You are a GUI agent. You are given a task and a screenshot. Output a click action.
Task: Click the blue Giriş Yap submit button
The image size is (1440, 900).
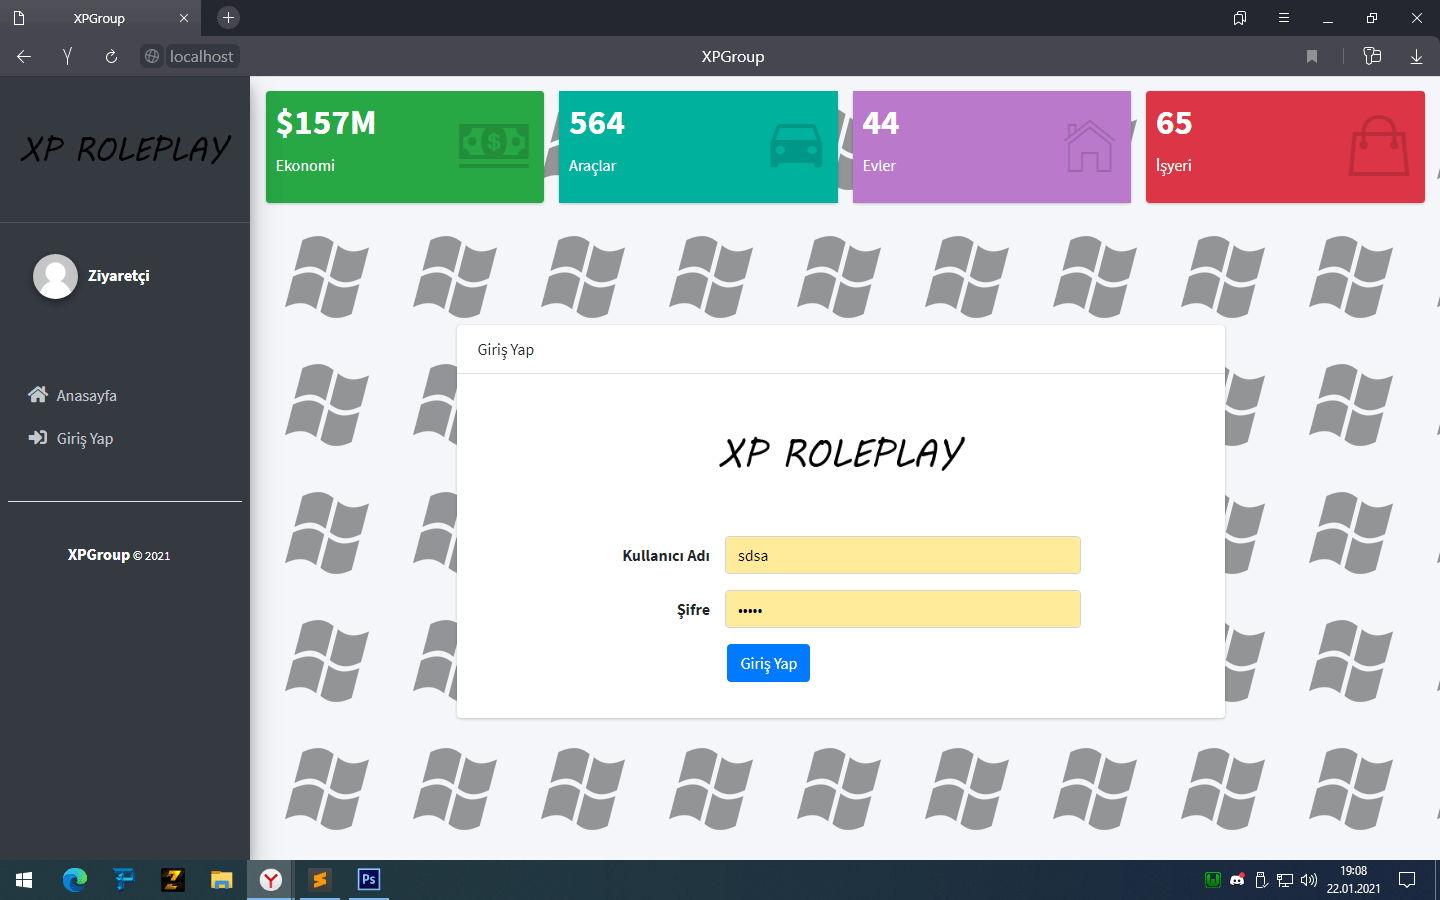coord(768,663)
